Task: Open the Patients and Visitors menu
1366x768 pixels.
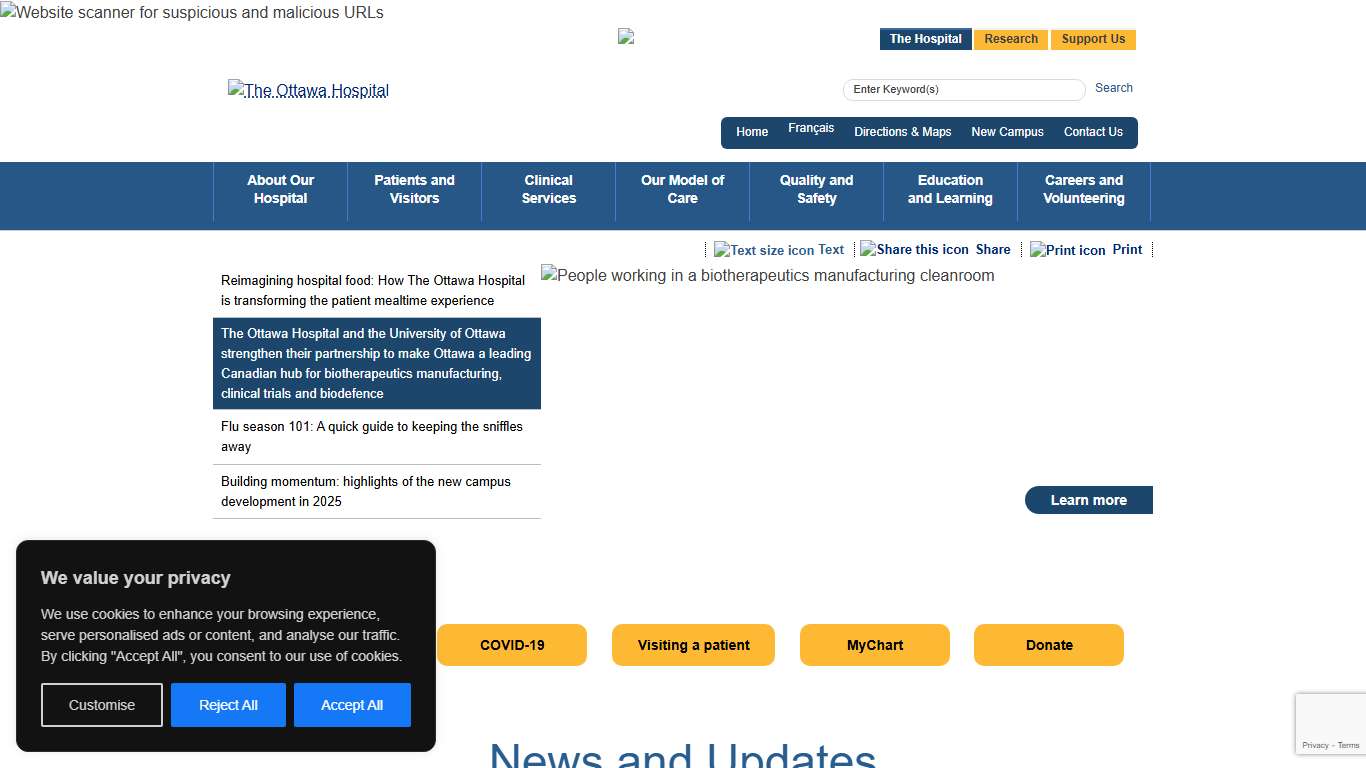Action: [414, 190]
